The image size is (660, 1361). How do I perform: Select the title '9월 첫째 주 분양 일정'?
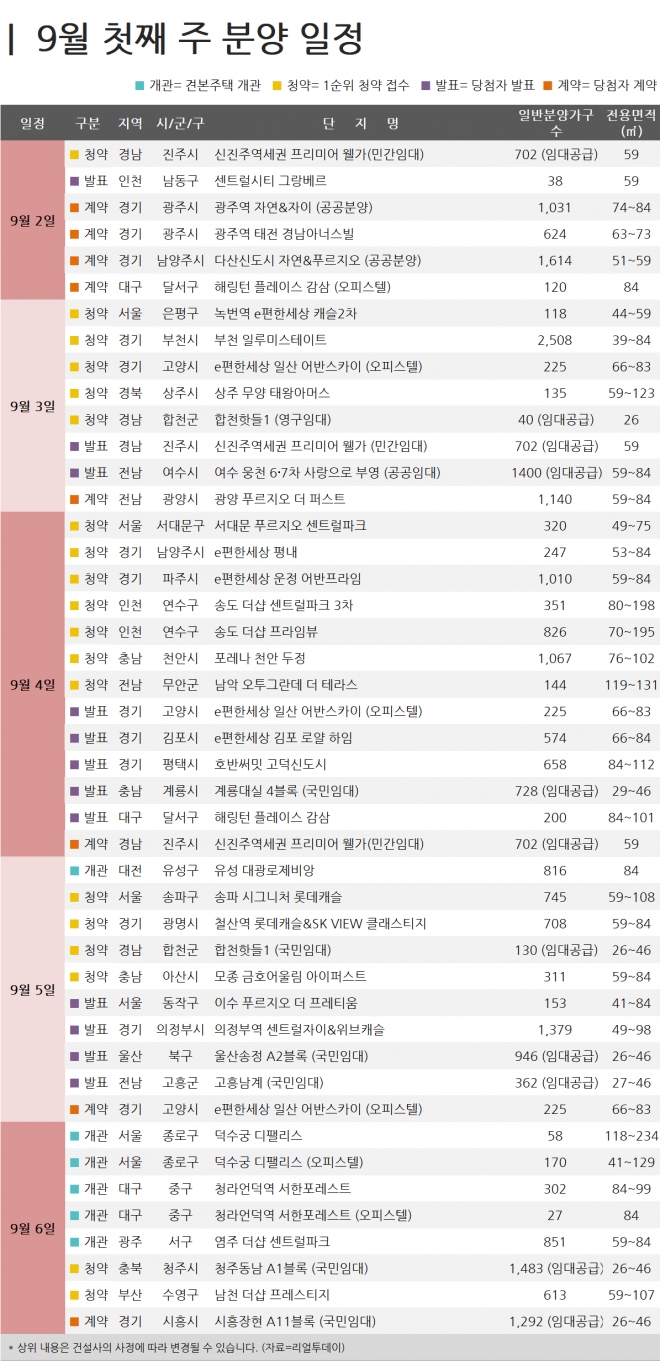pos(199,40)
